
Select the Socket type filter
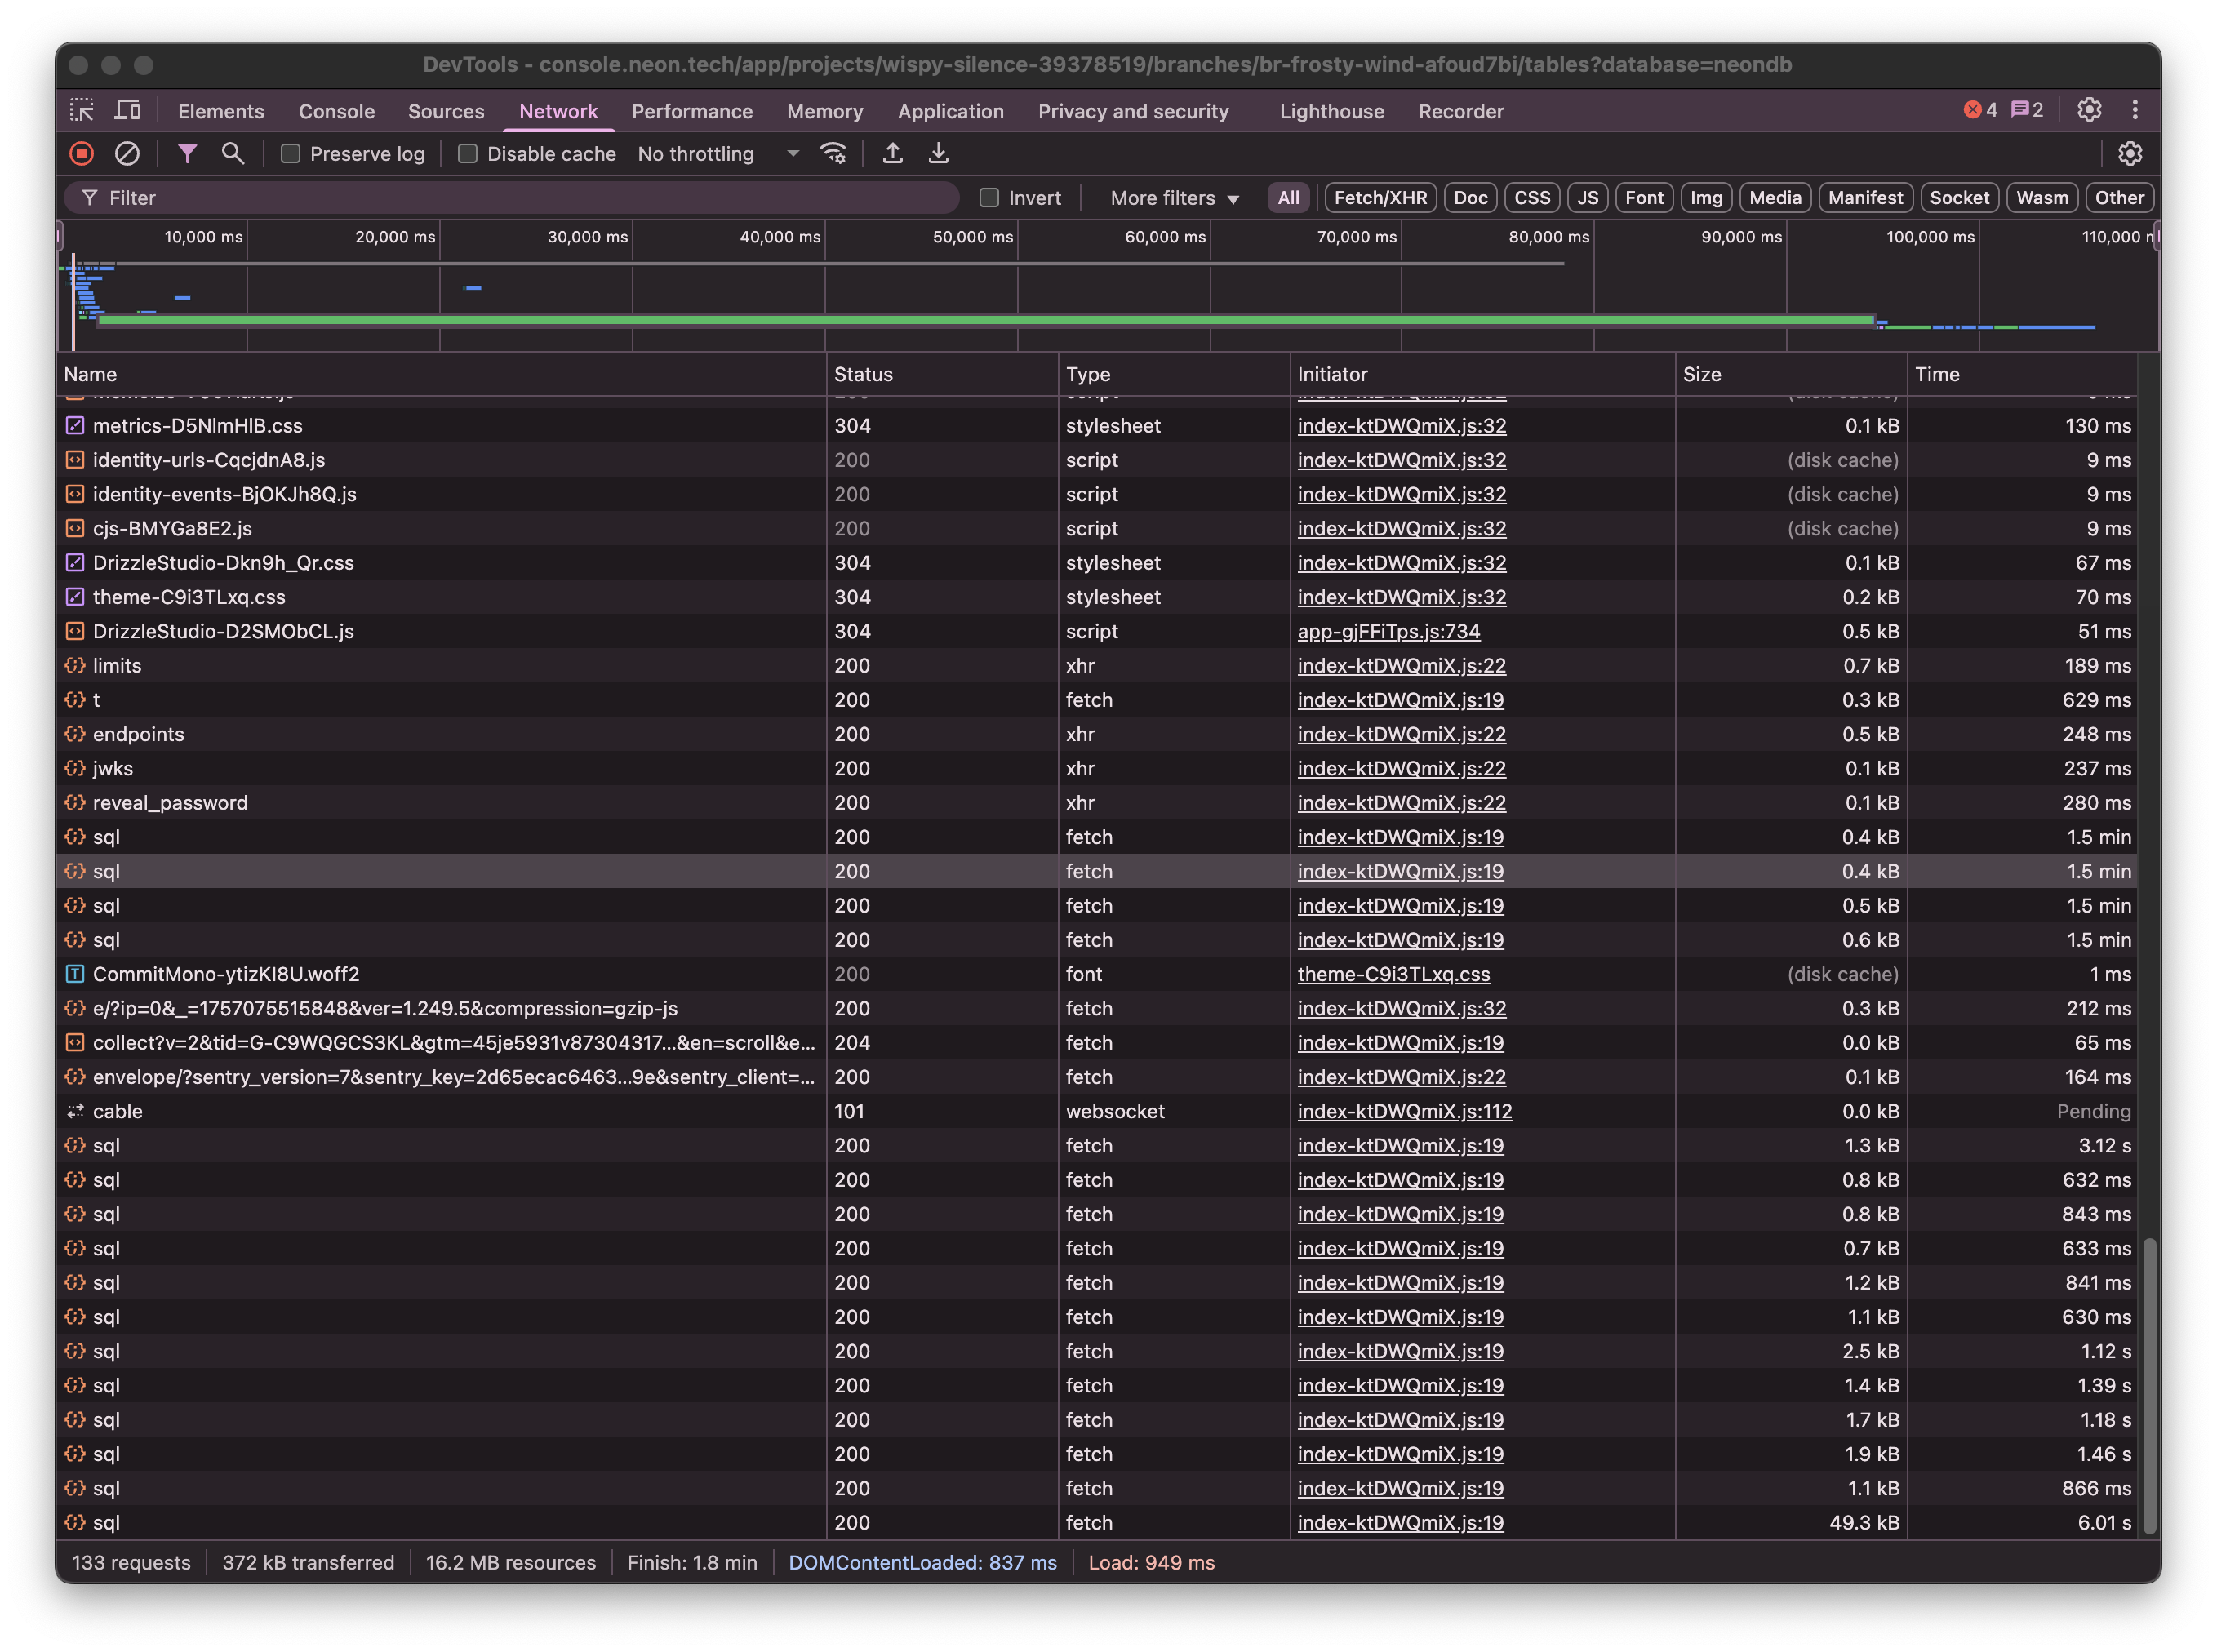(x=1958, y=197)
